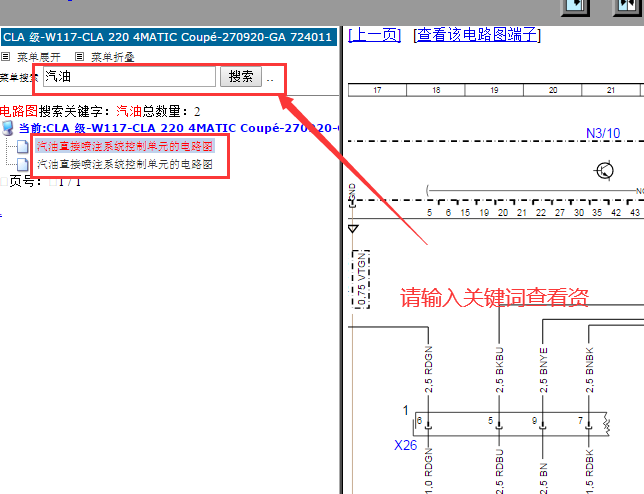Click column 19 in the diagram ruler
This screenshot has height=494, width=644.
(x=494, y=90)
